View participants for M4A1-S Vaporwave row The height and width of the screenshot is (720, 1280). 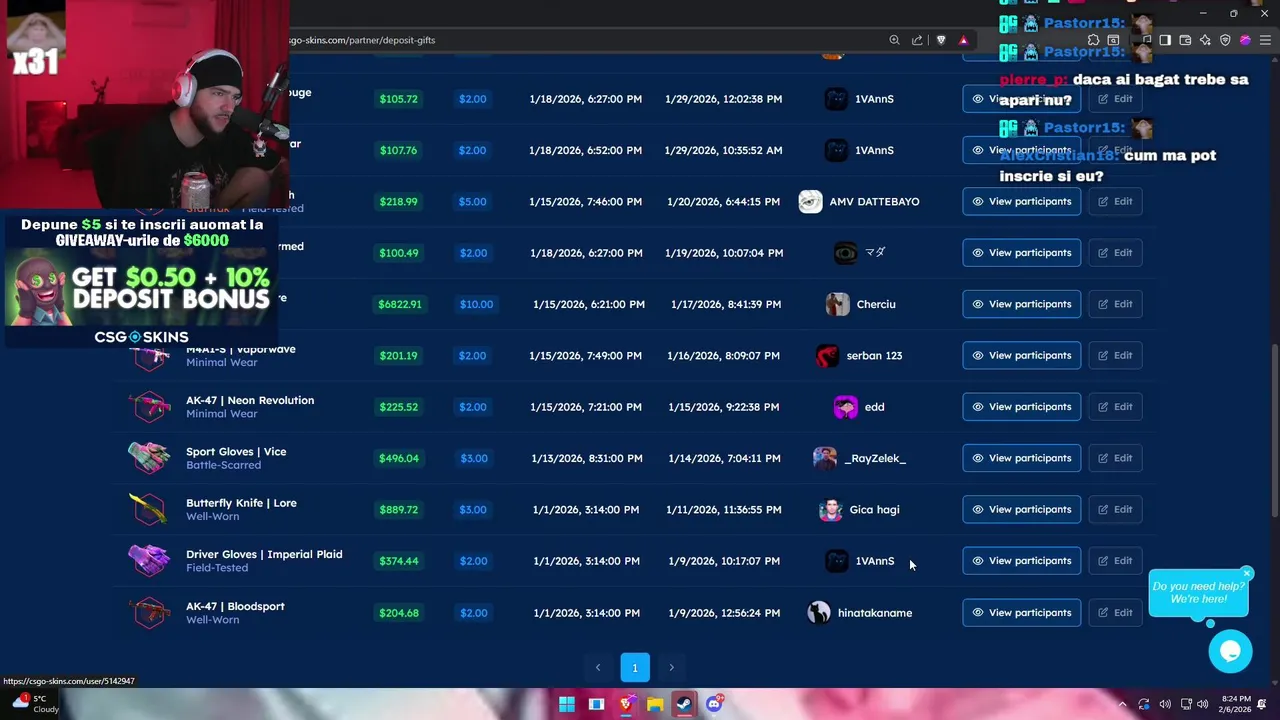(1021, 355)
